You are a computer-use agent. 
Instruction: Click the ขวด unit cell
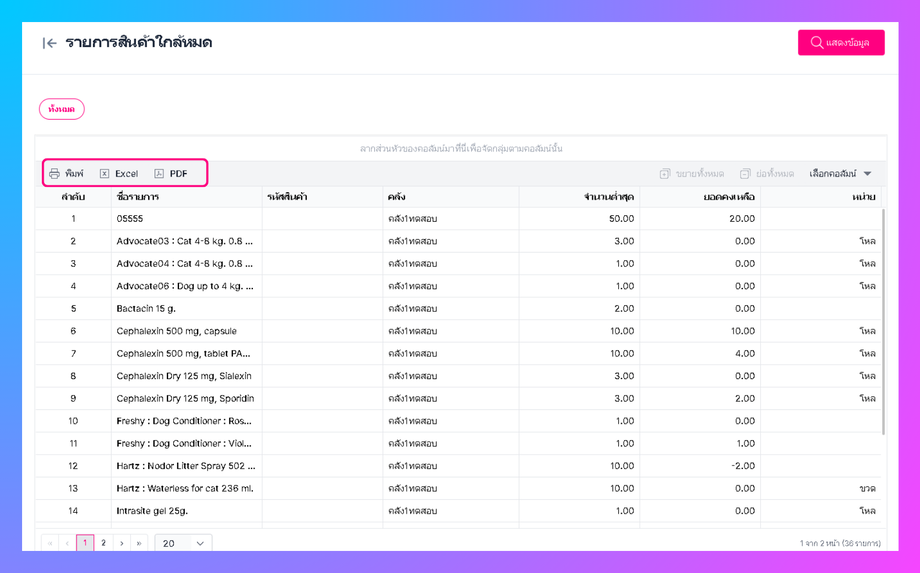coord(821,489)
